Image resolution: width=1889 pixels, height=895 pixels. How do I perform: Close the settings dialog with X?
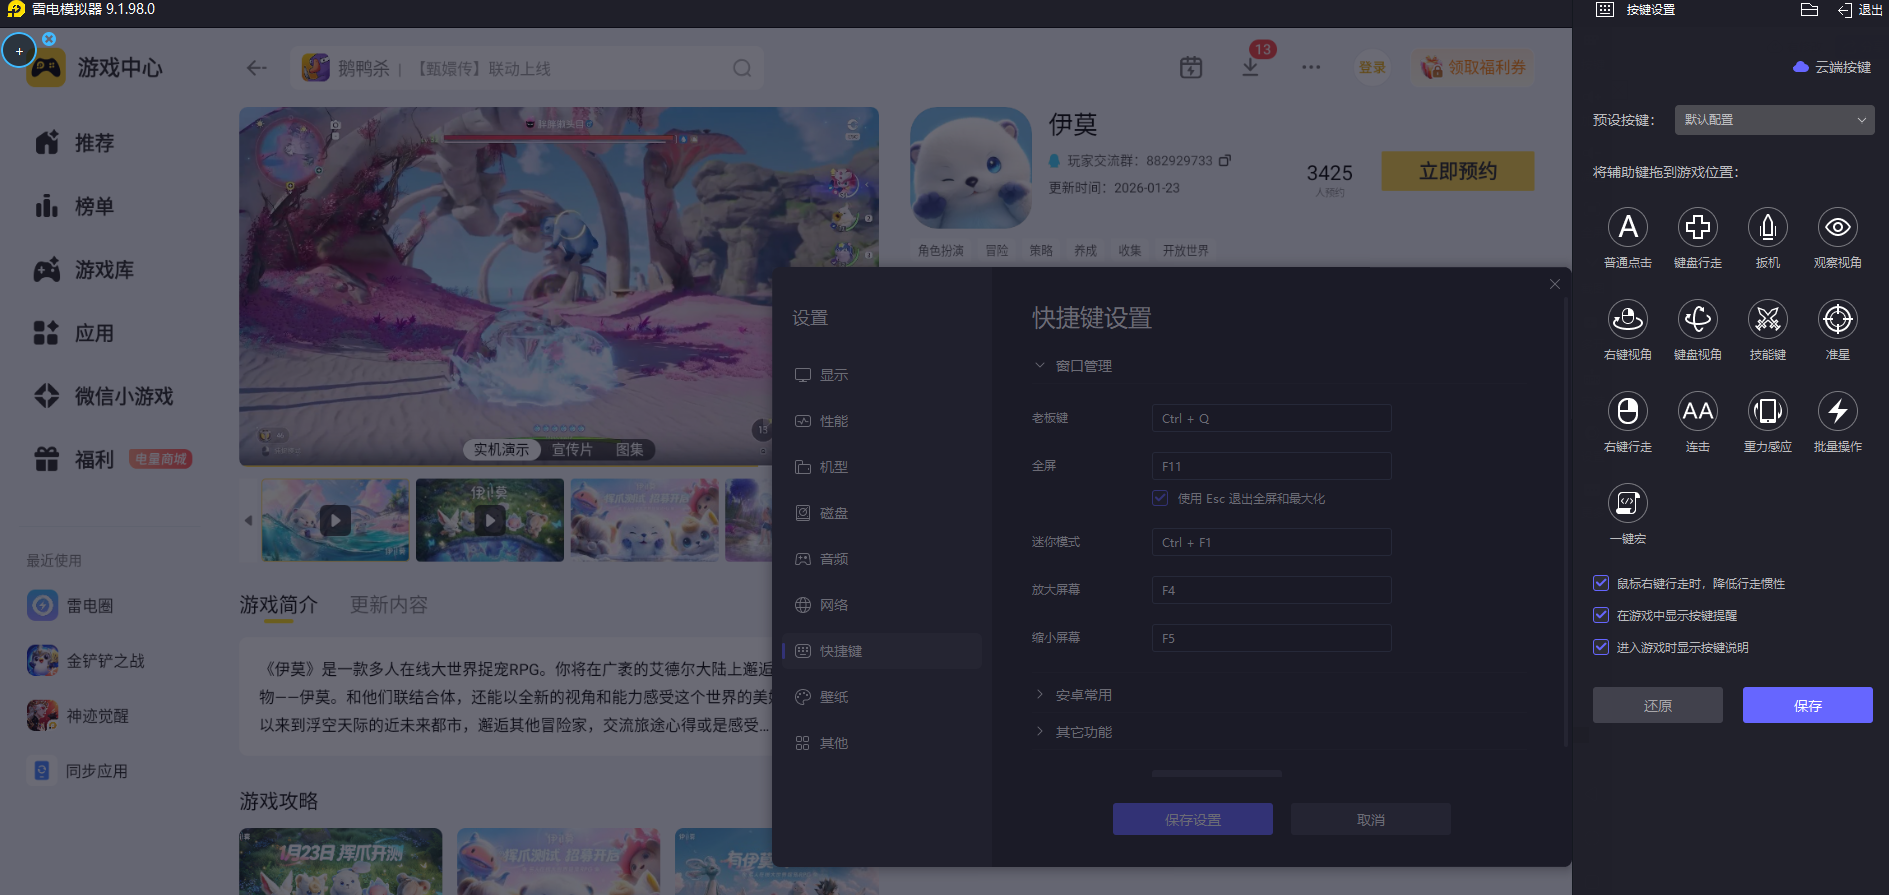tap(1555, 284)
